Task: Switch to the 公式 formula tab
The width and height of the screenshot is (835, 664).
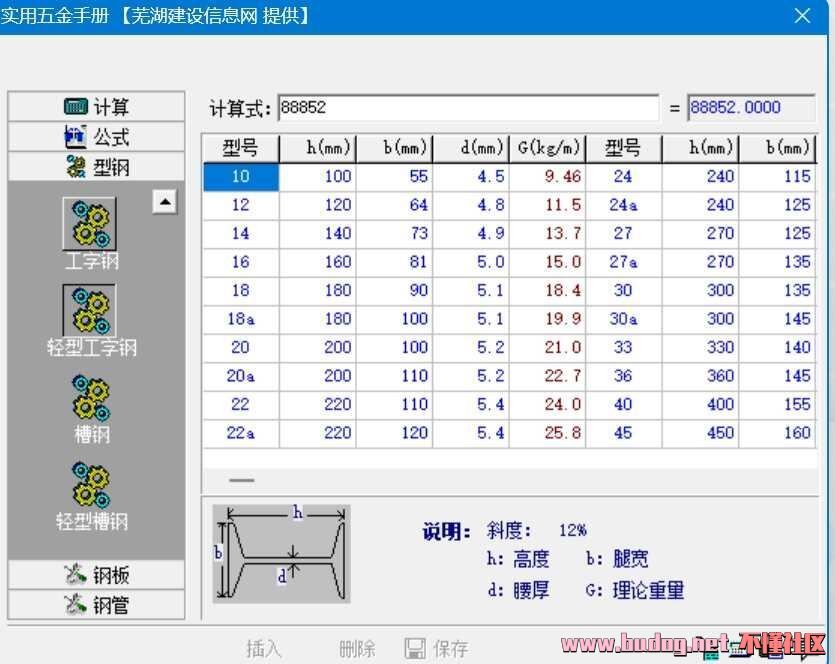Action: click(96, 137)
